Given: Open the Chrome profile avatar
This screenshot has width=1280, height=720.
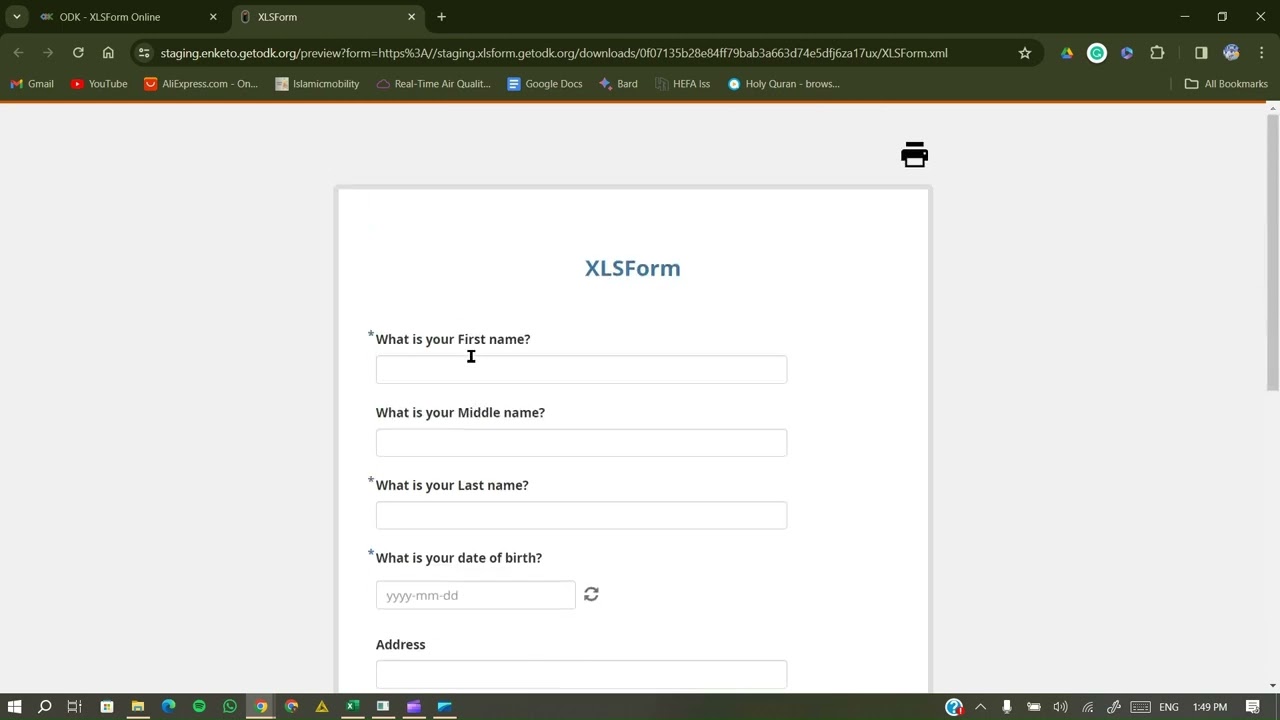Looking at the screenshot, I should [x=1231, y=53].
